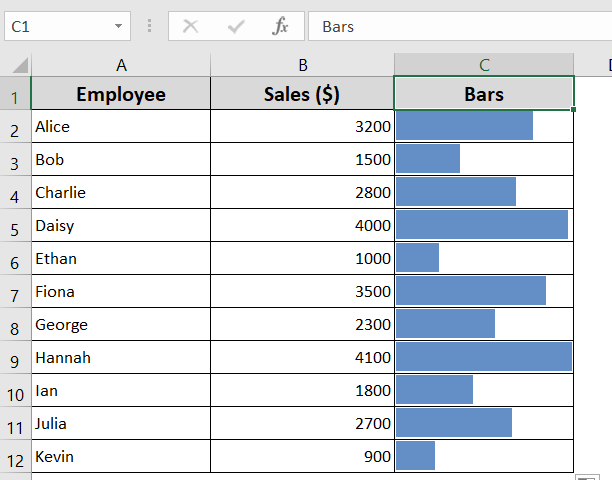Select column A header
612x480 pixels.
[121, 65]
